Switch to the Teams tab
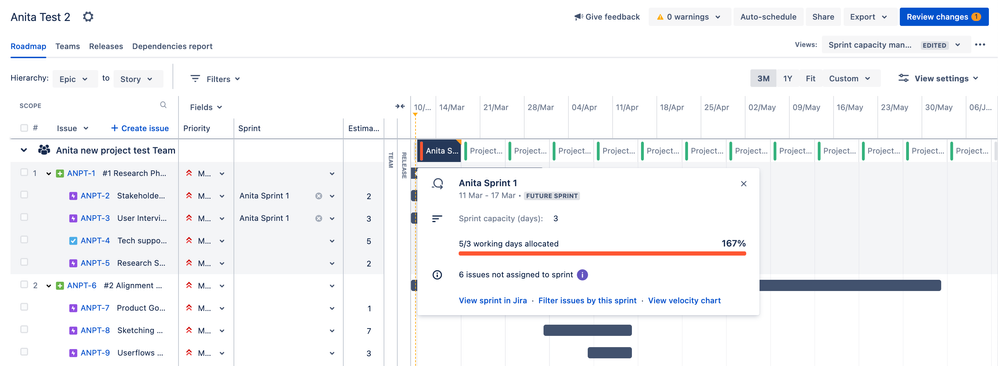This screenshot has width=998, height=366. tap(67, 46)
